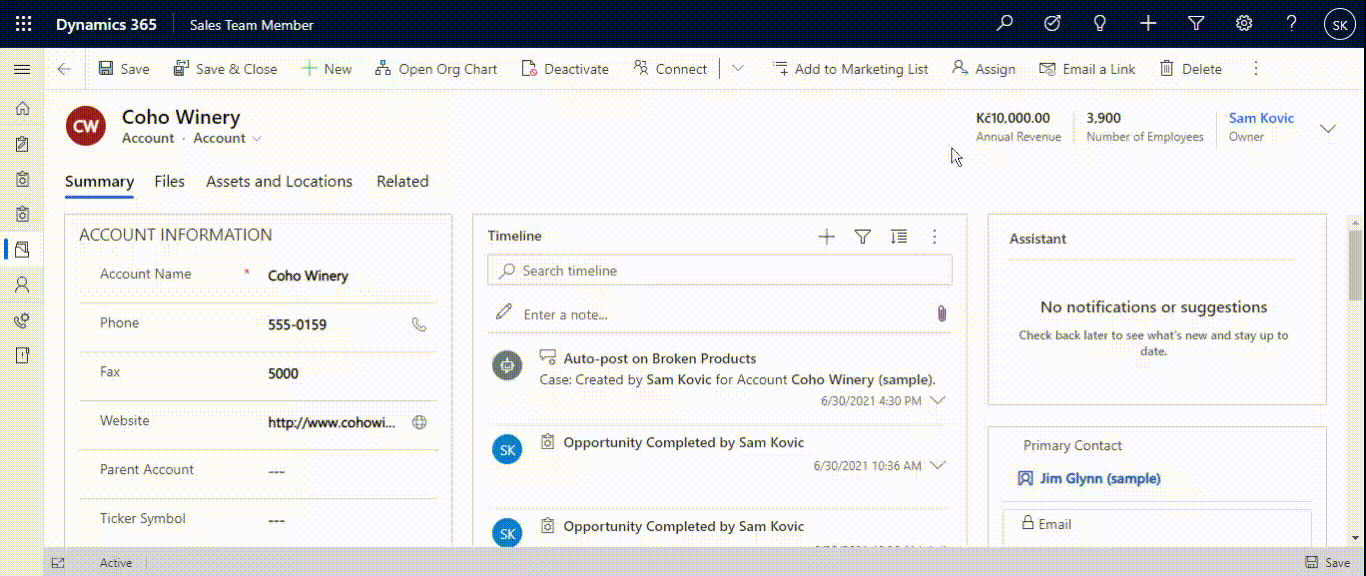Open command bar overflow ellipsis after Delete
The height and width of the screenshot is (576, 1366).
(1256, 69)
